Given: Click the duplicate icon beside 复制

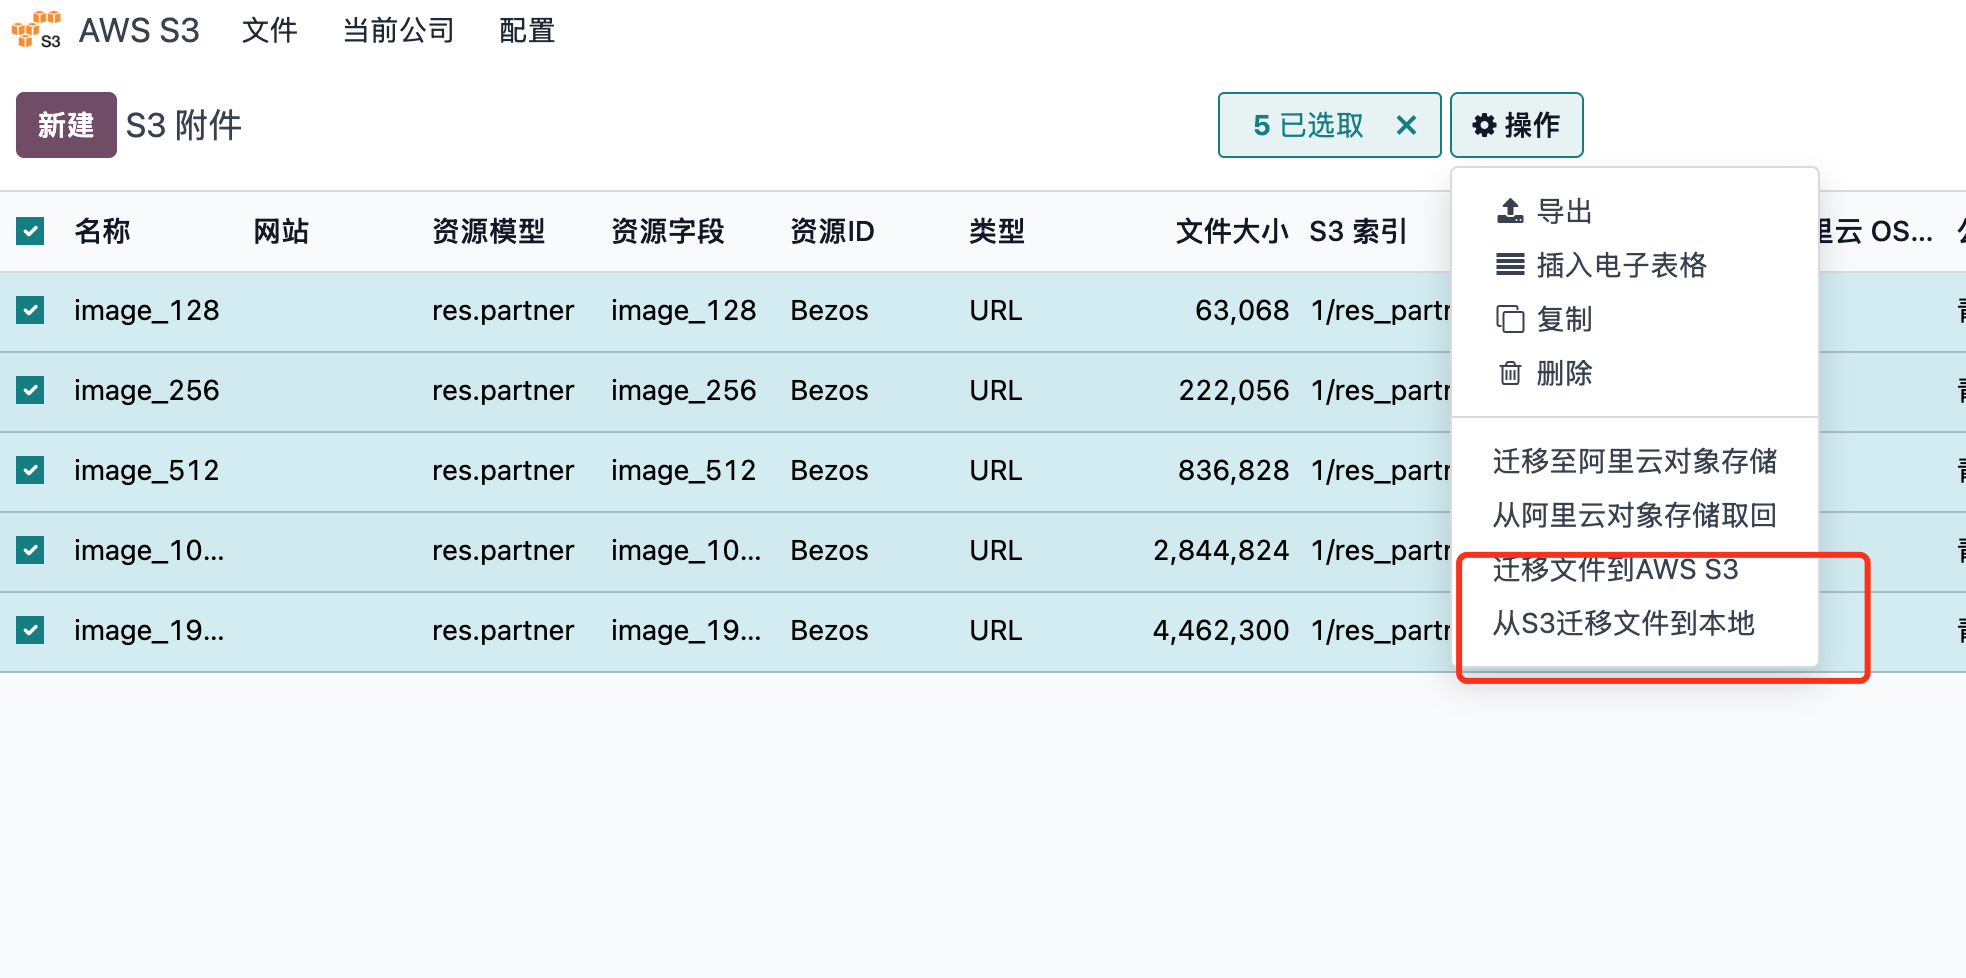Looking at the screenshot, I should (1510, 319).
